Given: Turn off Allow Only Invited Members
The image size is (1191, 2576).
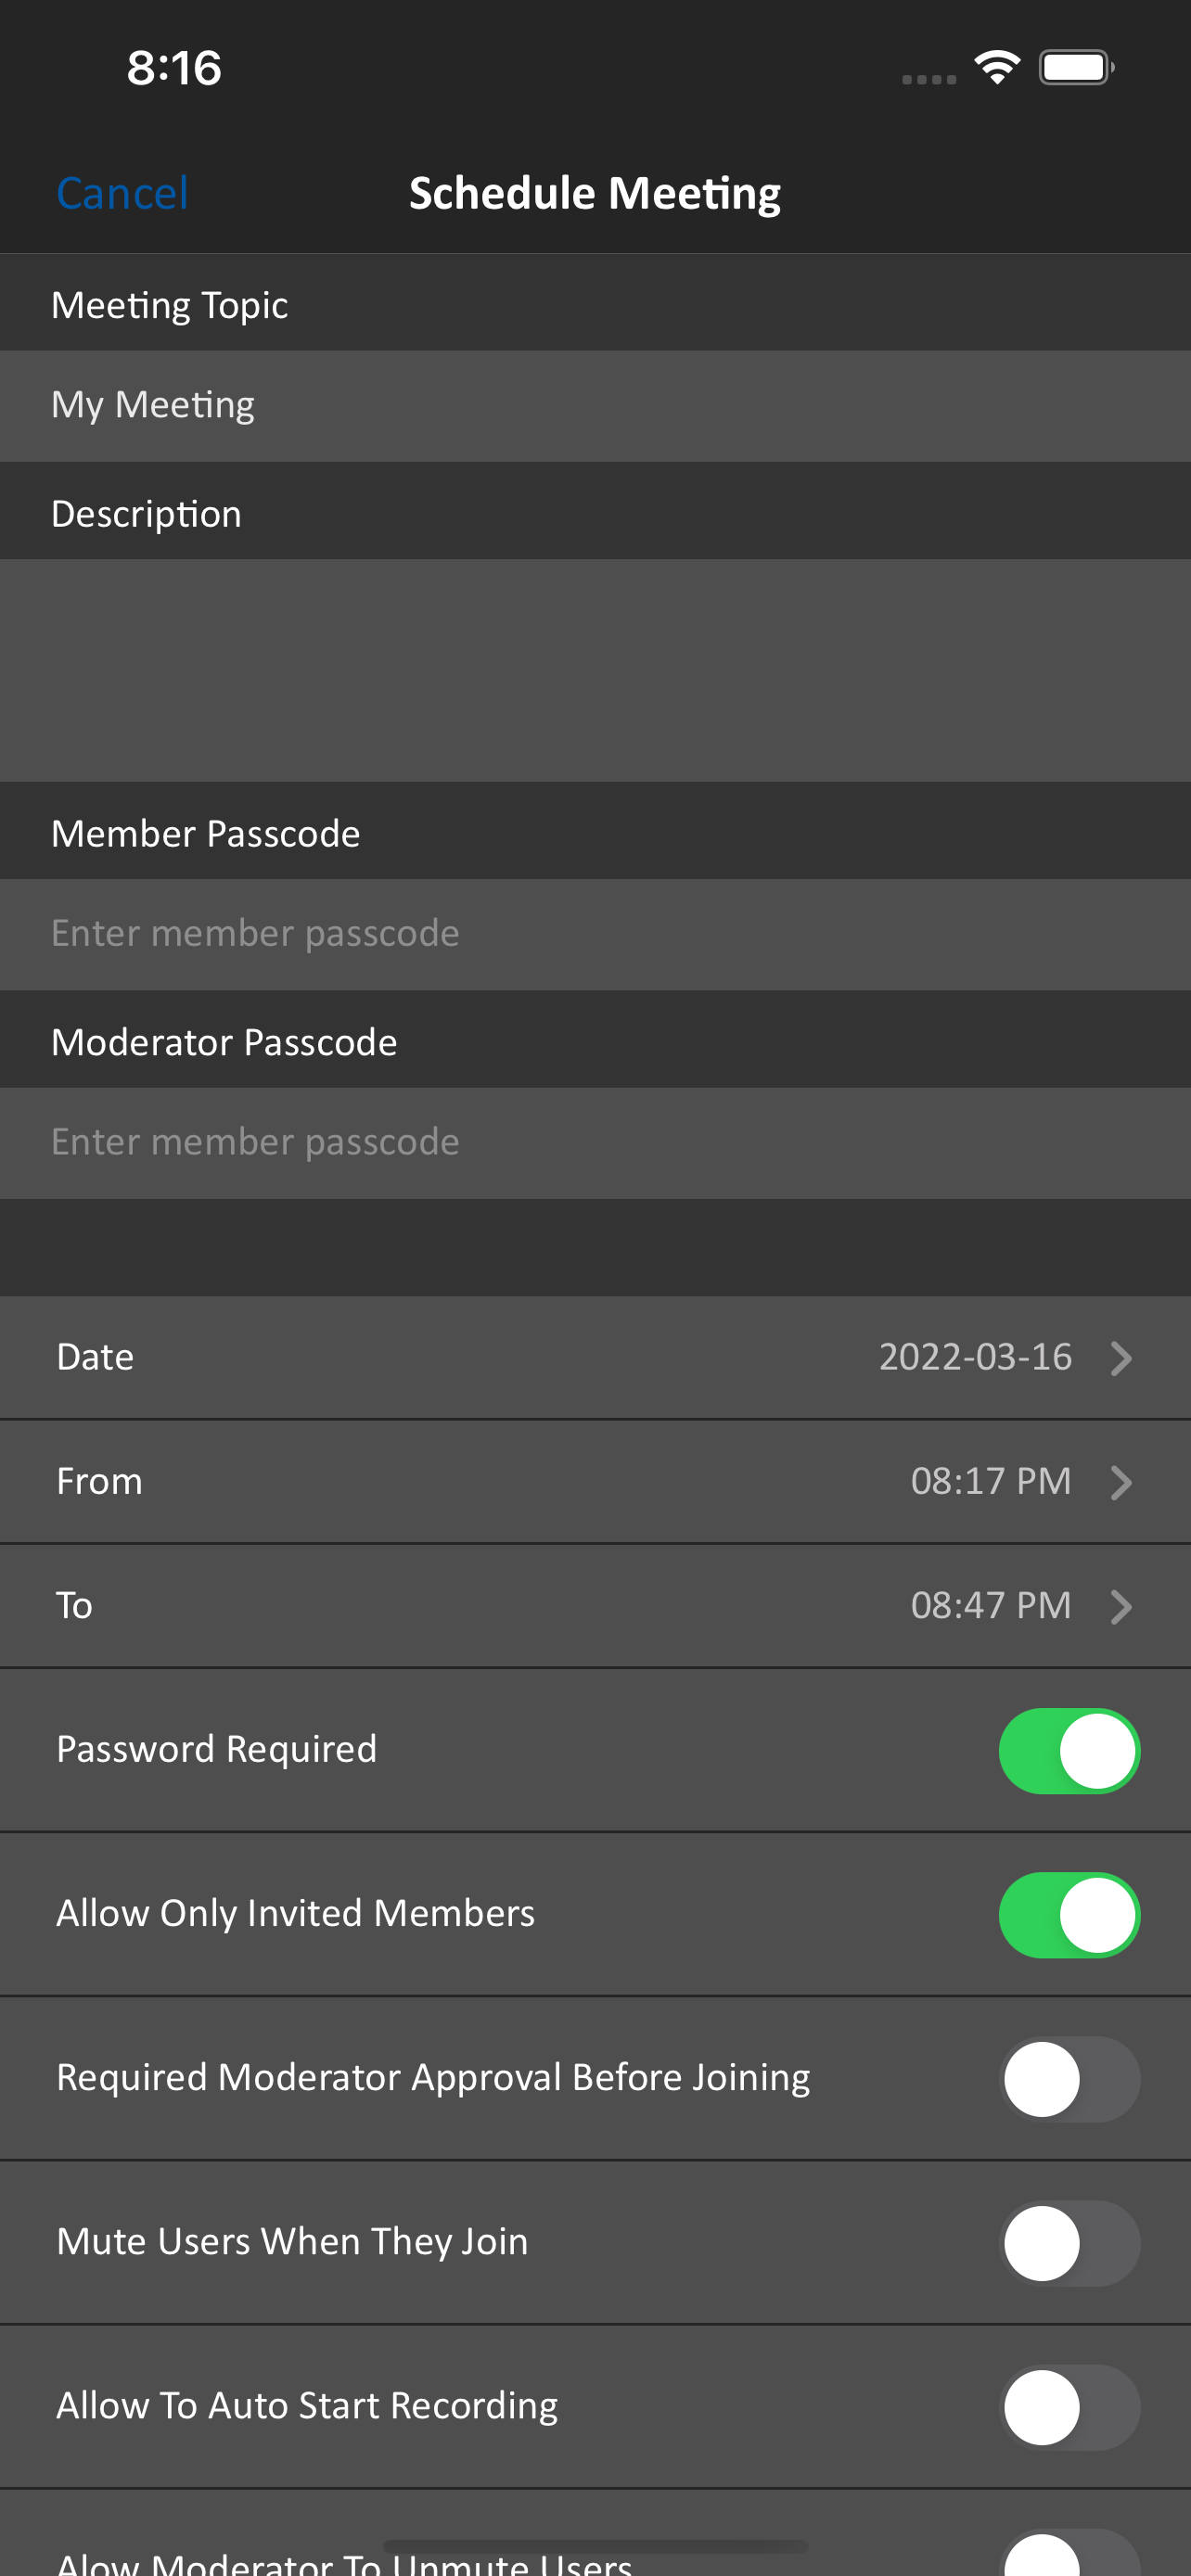Looking at the screenshot, I should (x=1069, y=1915).
